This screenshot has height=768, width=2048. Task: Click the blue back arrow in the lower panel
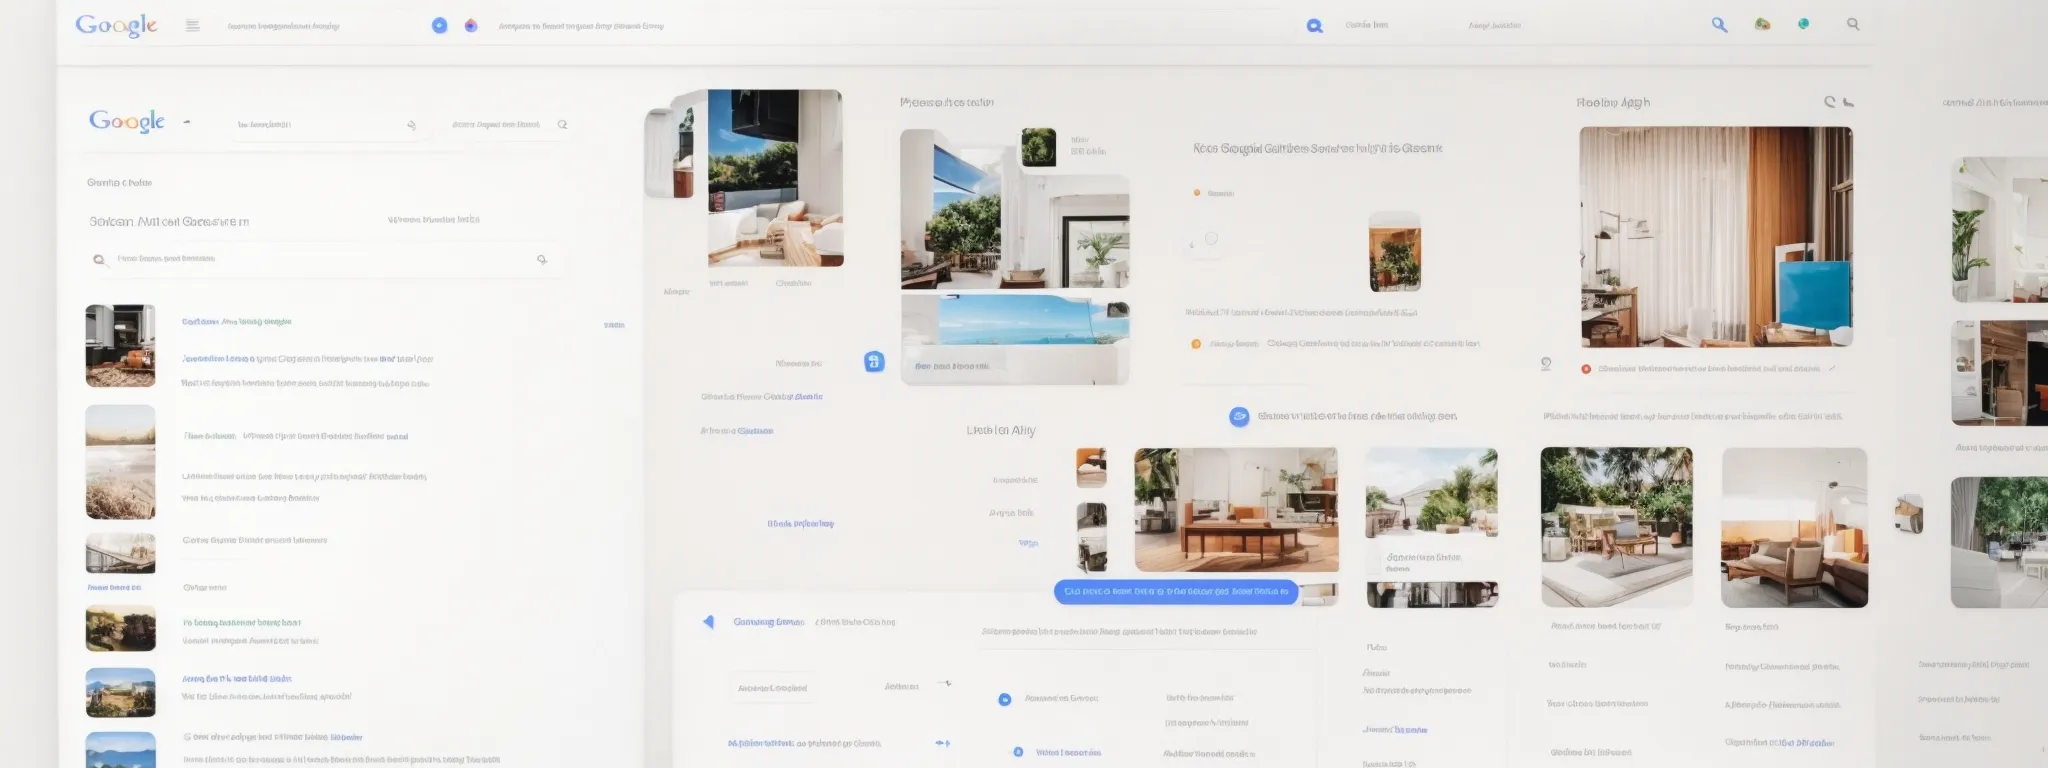tap(708, 622)
